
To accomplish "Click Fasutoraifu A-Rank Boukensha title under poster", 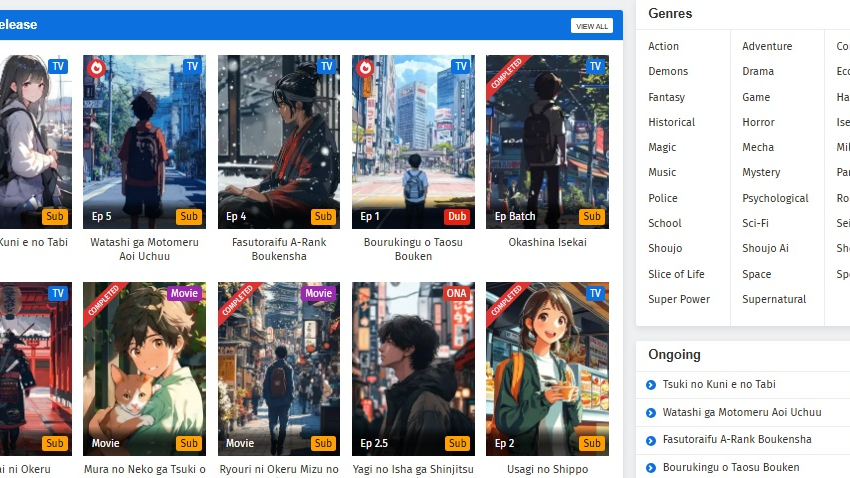I will coord(279,249).
